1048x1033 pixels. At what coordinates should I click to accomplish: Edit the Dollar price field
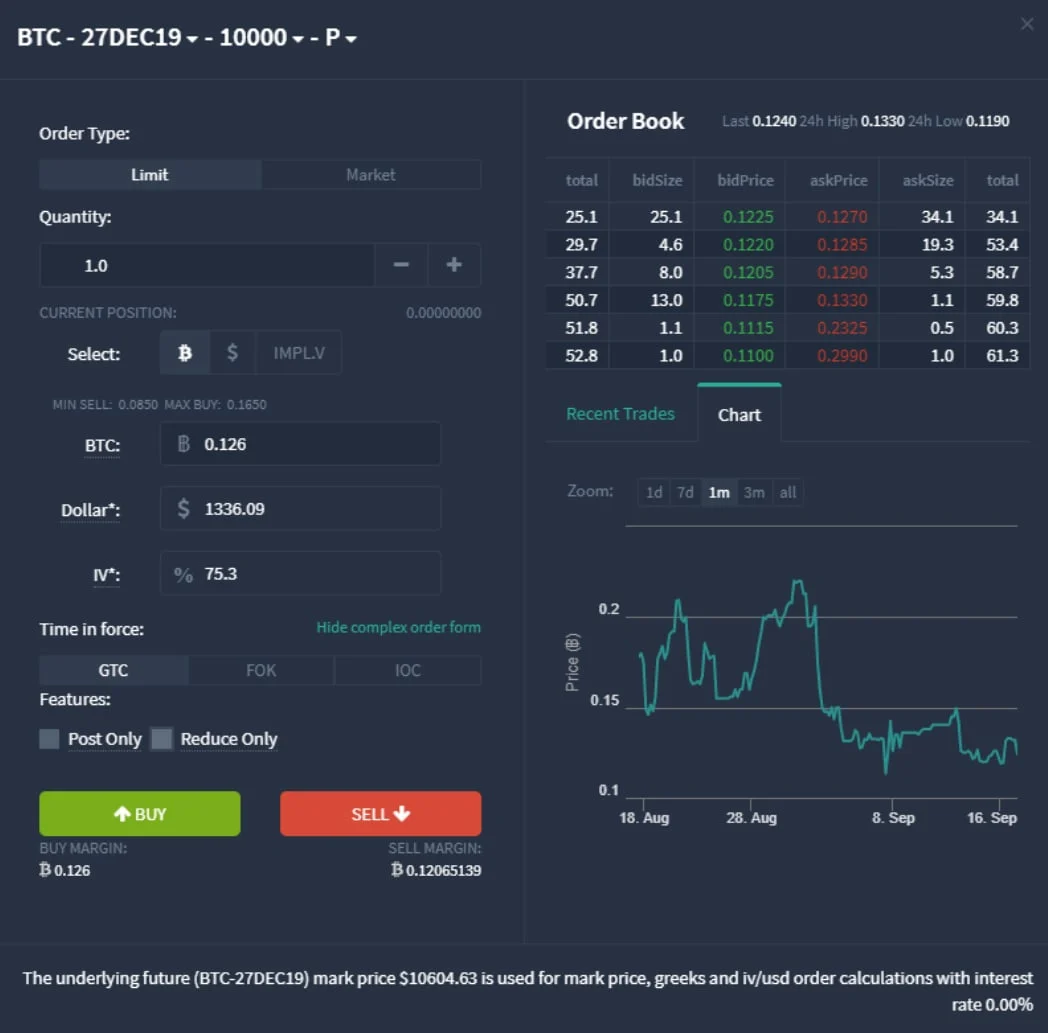[300, 508]
